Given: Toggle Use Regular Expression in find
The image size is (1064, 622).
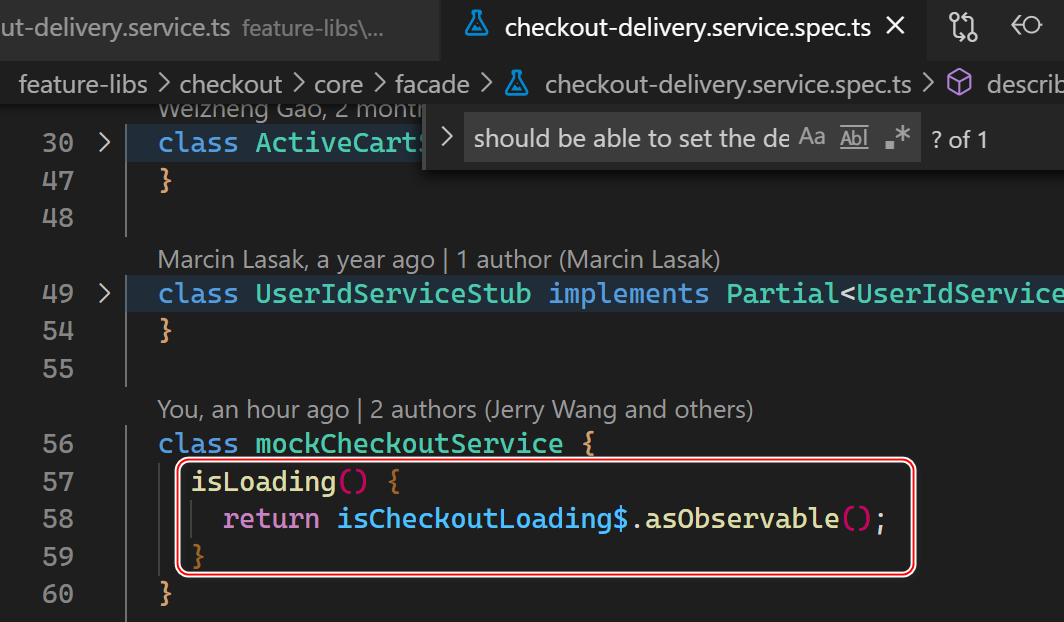Looking at the screenshot, I should click(x=898, y=138).
